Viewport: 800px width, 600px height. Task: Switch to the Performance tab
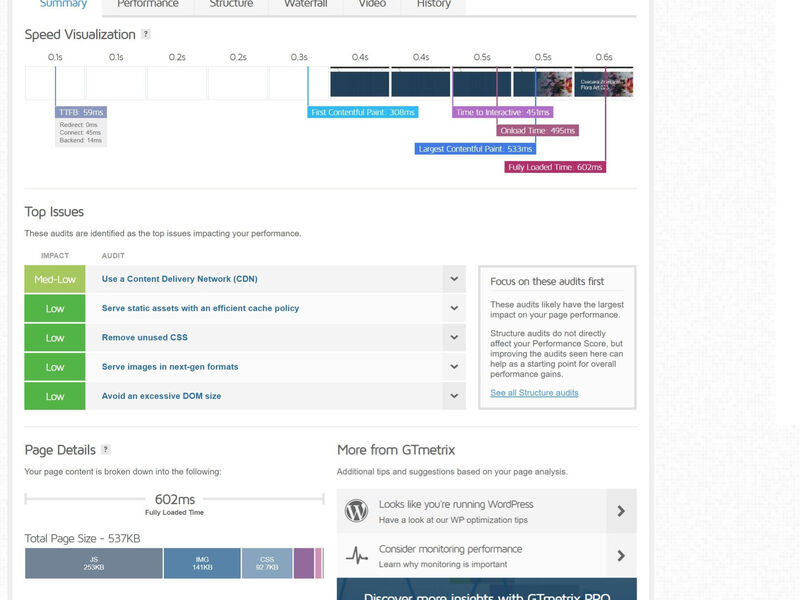147,5
